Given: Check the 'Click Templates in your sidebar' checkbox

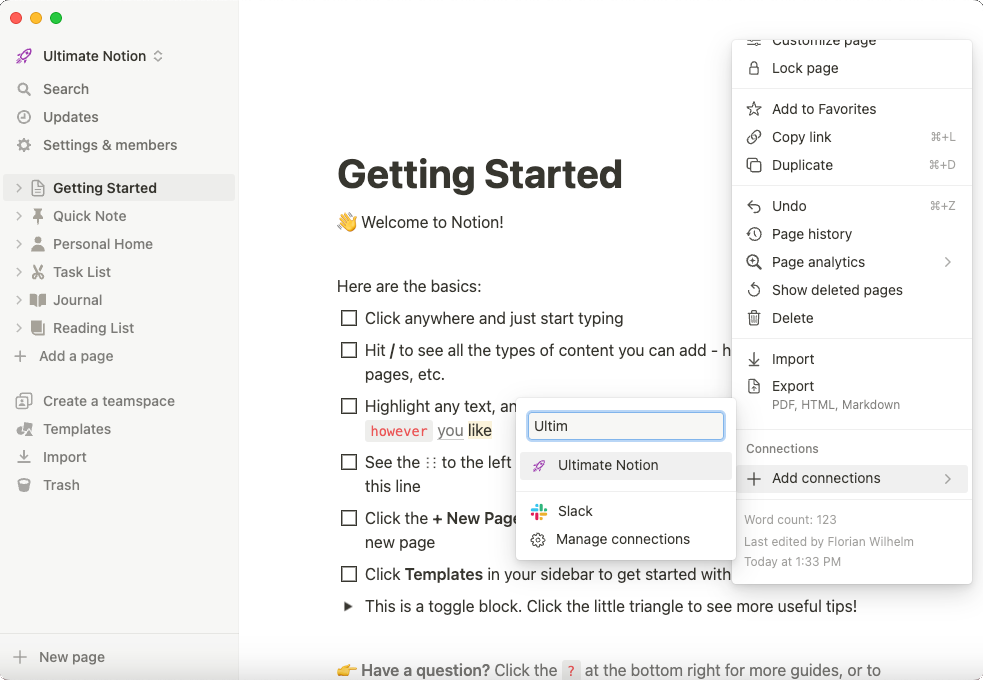Looking at the screenshot, I should tap(349, 574).
